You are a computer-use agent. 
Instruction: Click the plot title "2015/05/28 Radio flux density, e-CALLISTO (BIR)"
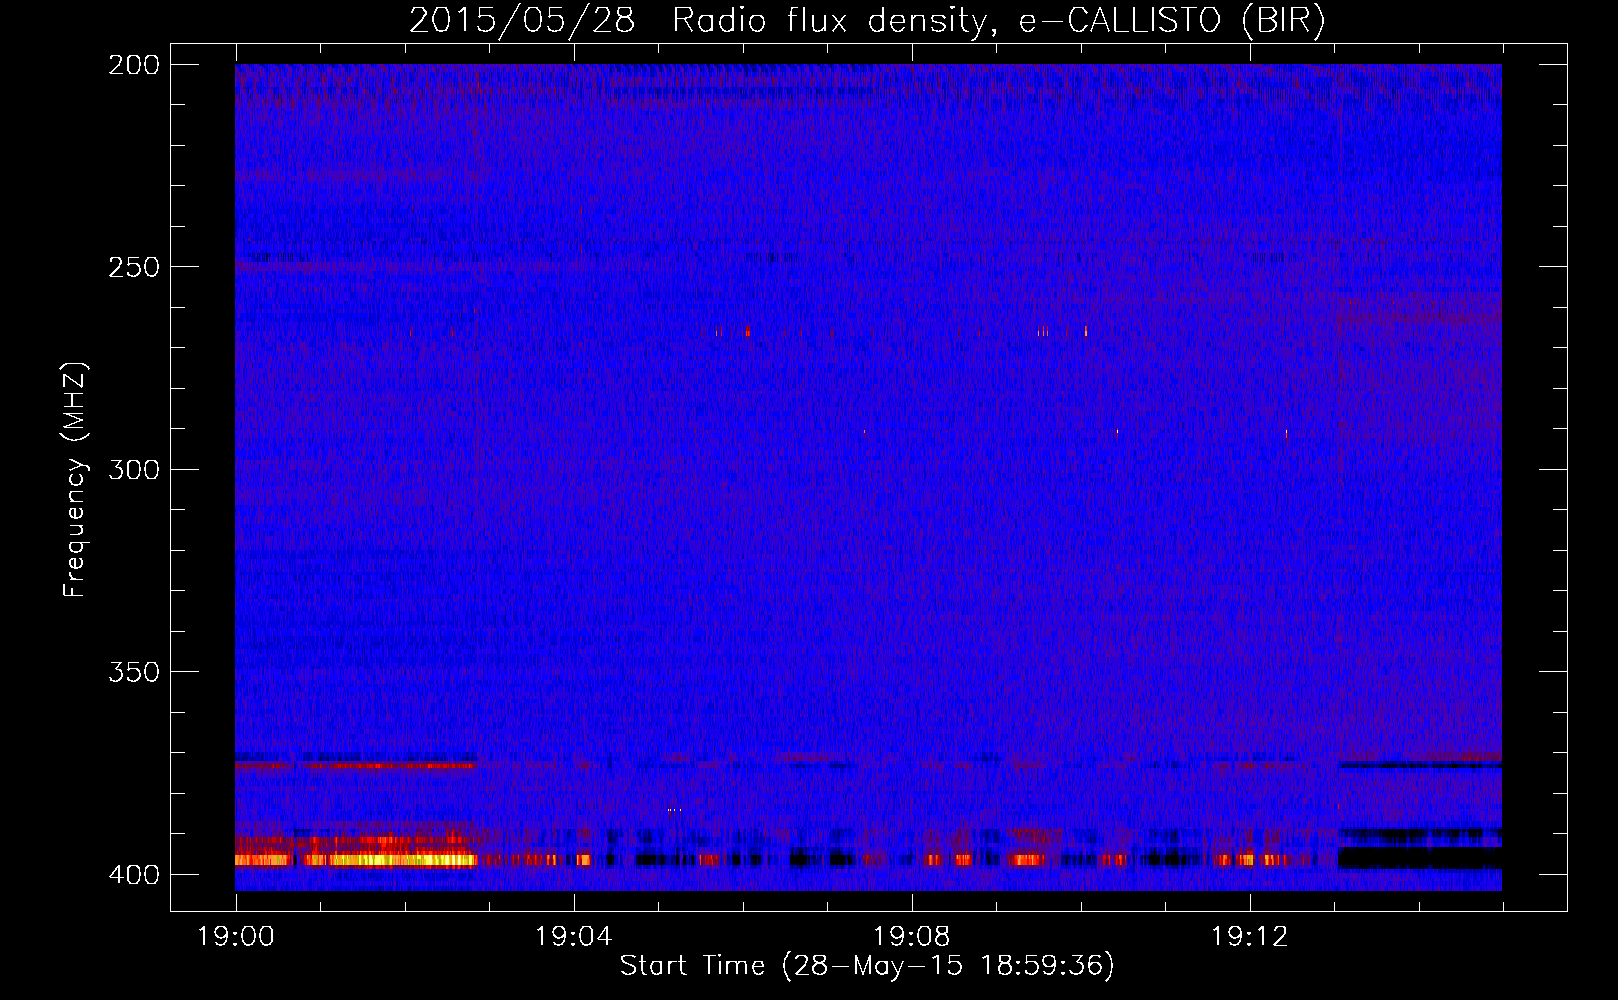tap(867, 21)
